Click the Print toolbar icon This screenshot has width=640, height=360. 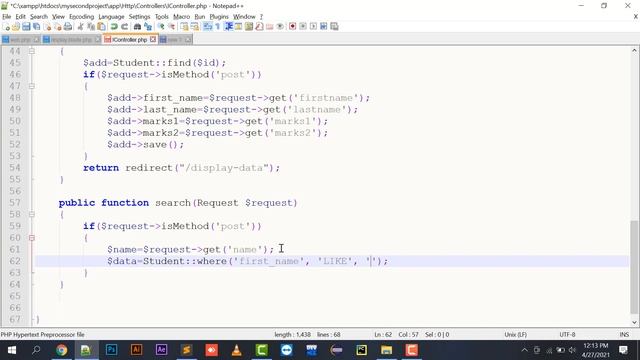68,27
